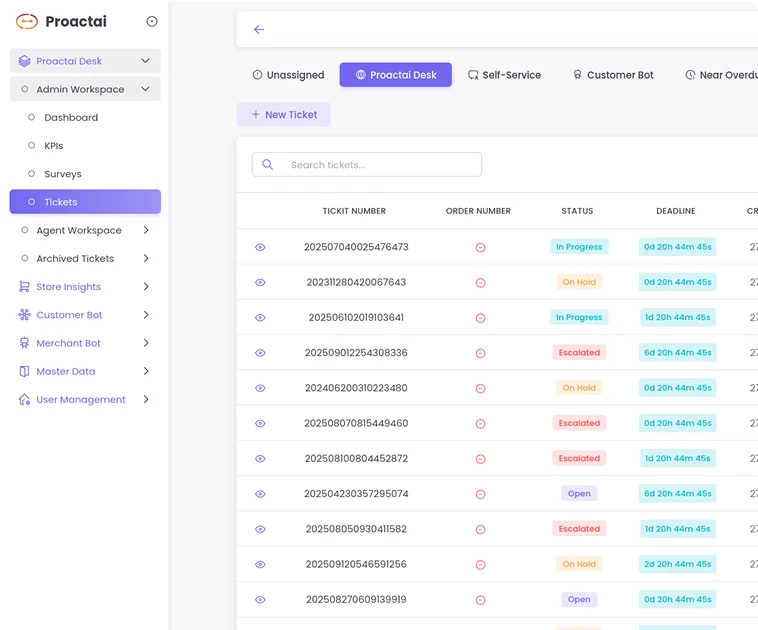Viewport: 758px width, 630px height.
Task: Click the back arrow icon
Action: click(x=259, y=30)
